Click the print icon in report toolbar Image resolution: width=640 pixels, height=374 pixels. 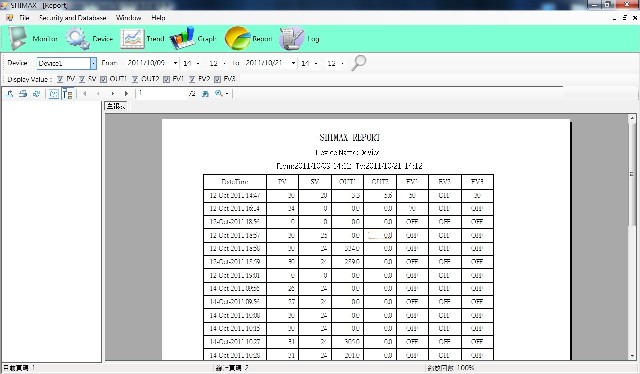(23, 94)
